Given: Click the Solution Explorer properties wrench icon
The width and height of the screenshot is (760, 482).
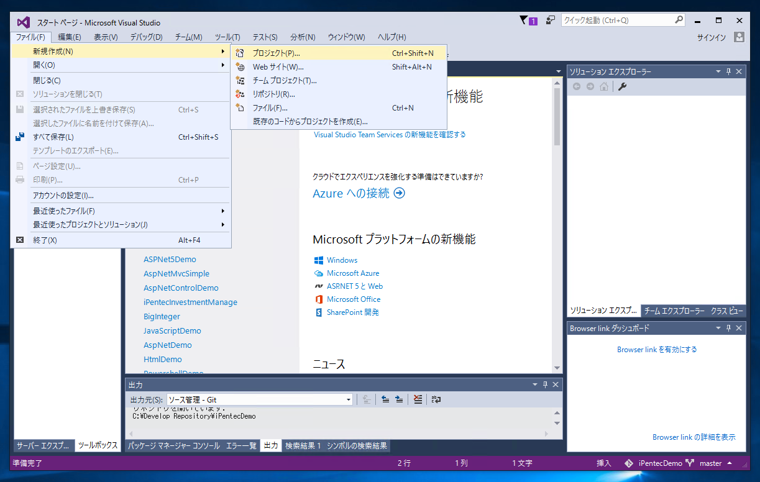Looking at the screenshot, I should [622, 87].
